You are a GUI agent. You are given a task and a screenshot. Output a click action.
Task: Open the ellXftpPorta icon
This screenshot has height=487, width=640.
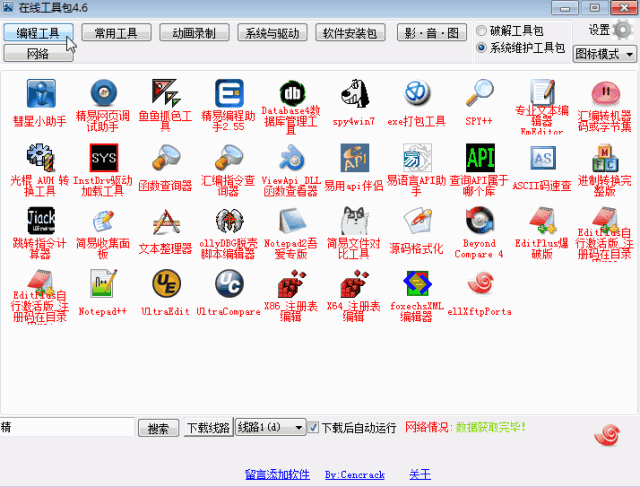(x=480, y=284)
